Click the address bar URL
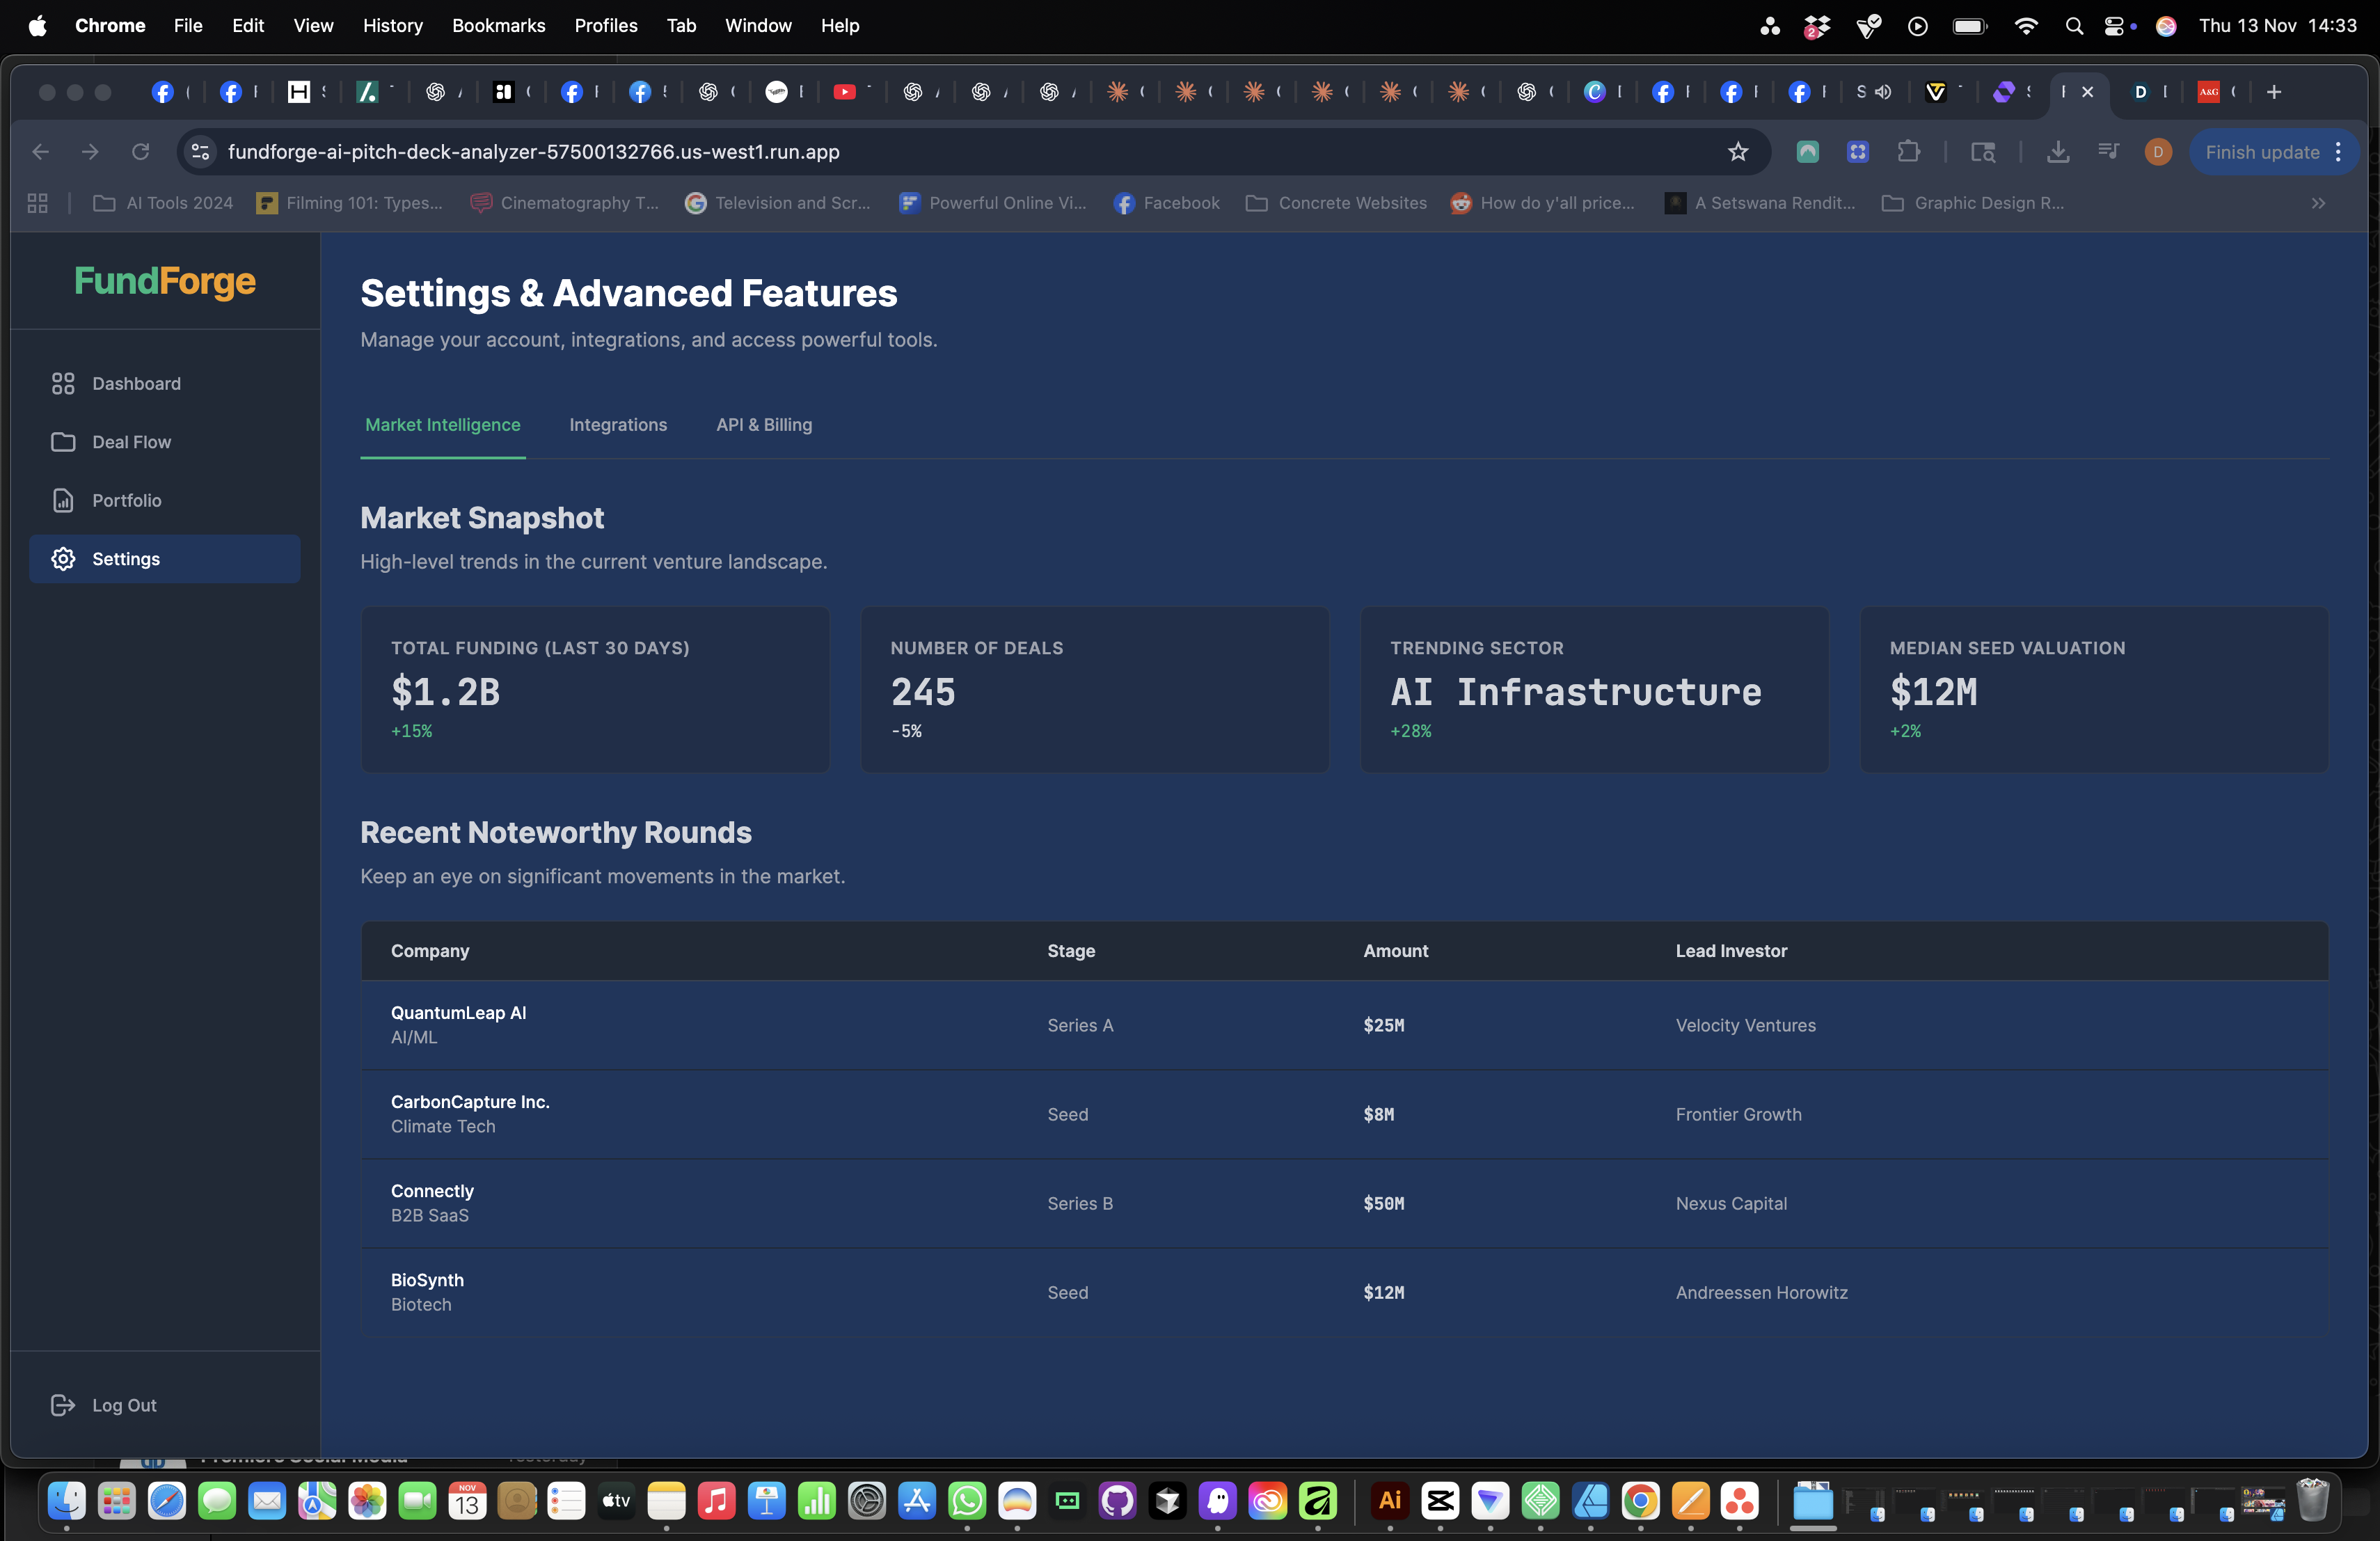Screen dimensions: 2380x1541 (533, 152)
